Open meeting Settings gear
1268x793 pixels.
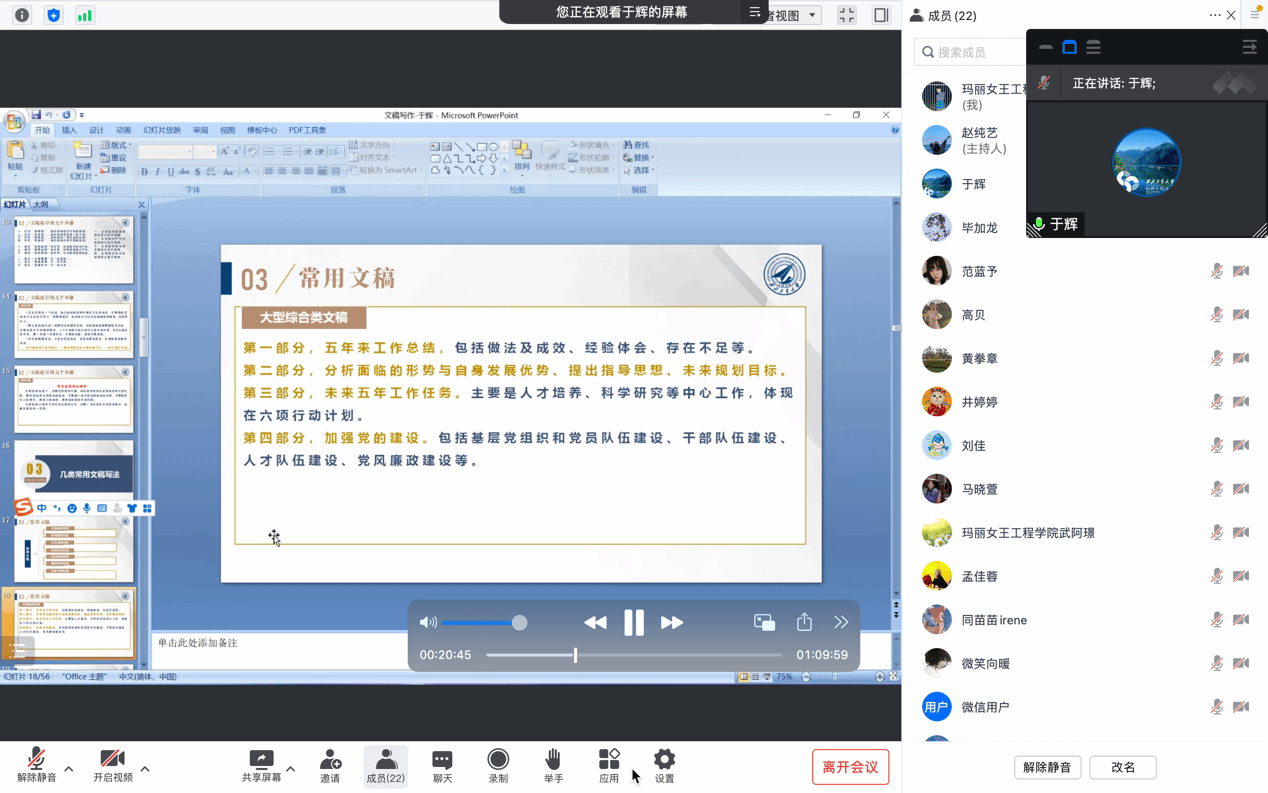click(x=664, y=766)
